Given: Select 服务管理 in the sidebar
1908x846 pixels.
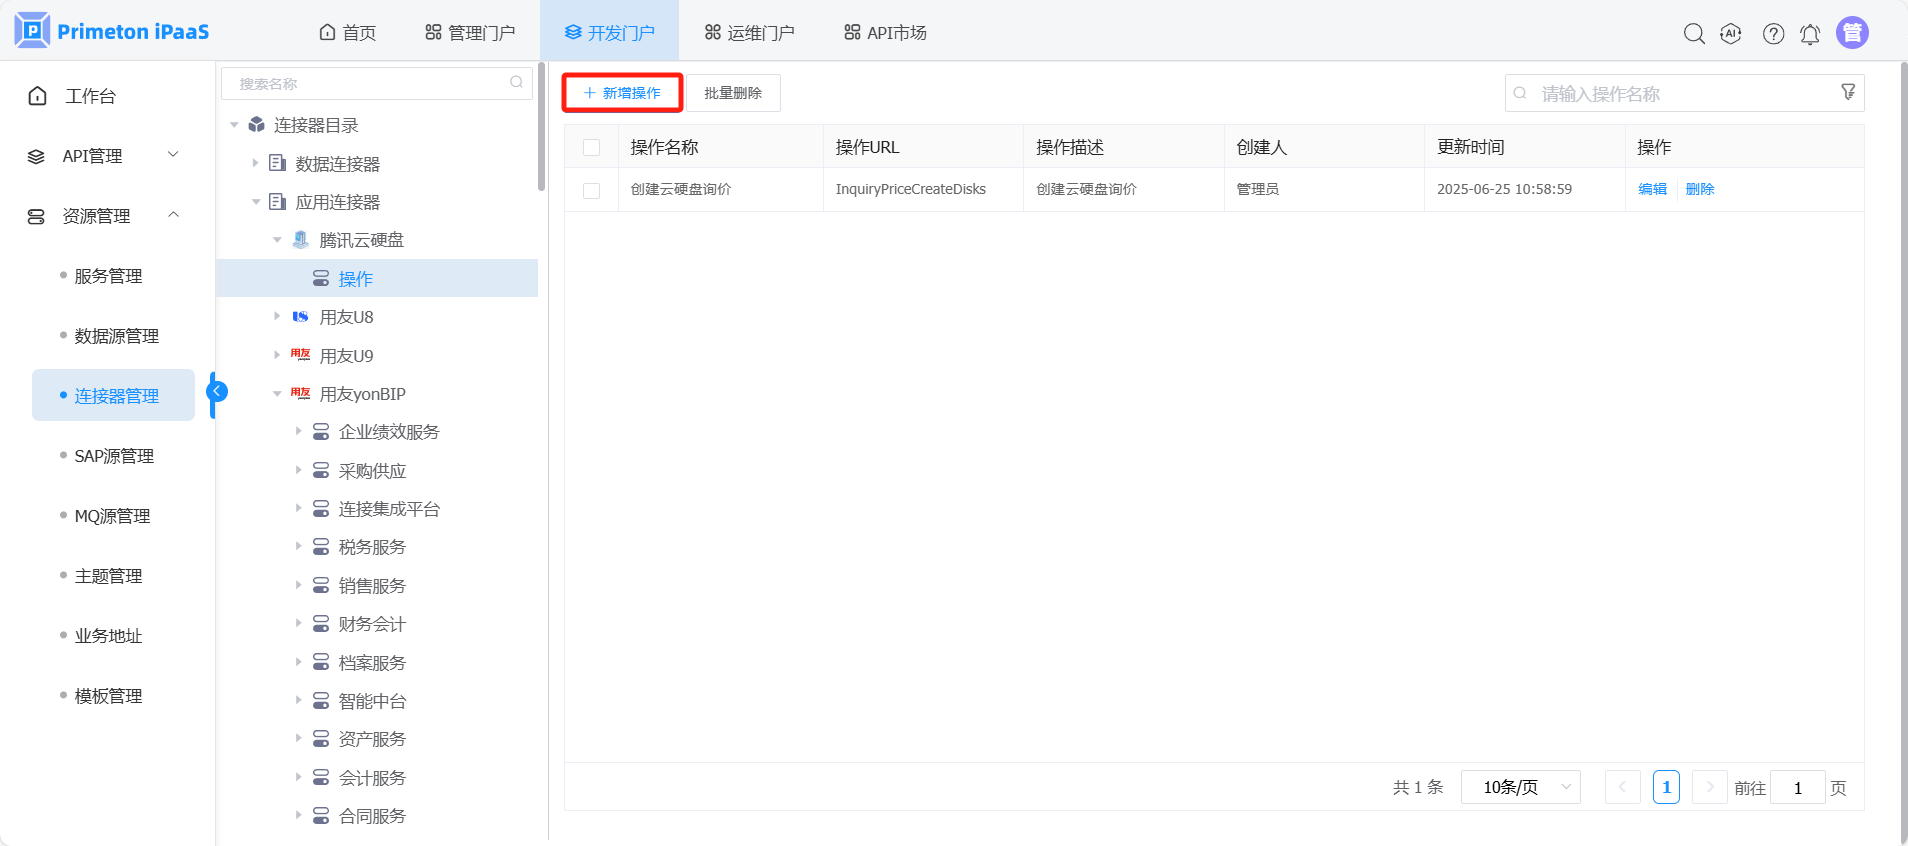Looking at the screenshot, I should [108, 276].
